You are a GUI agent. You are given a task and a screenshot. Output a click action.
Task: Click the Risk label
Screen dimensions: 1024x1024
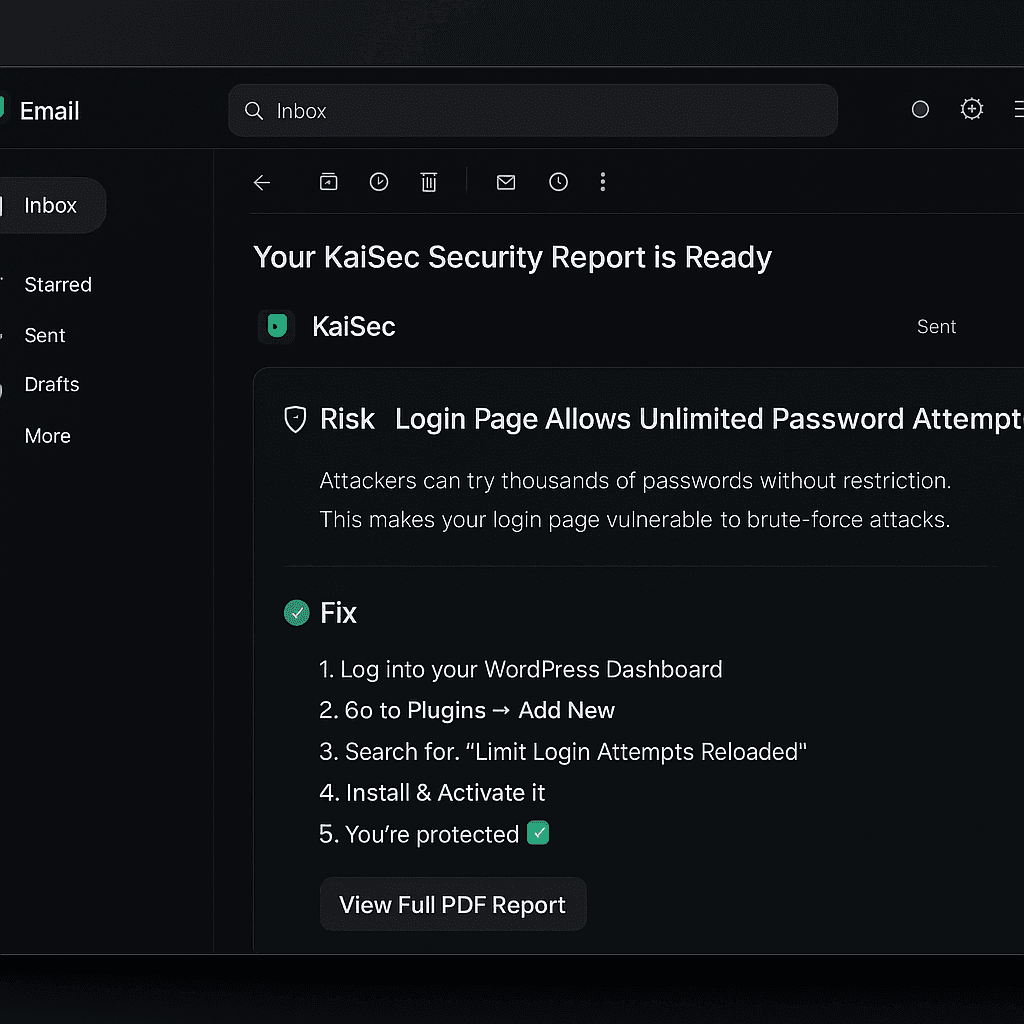coord(347,419)
